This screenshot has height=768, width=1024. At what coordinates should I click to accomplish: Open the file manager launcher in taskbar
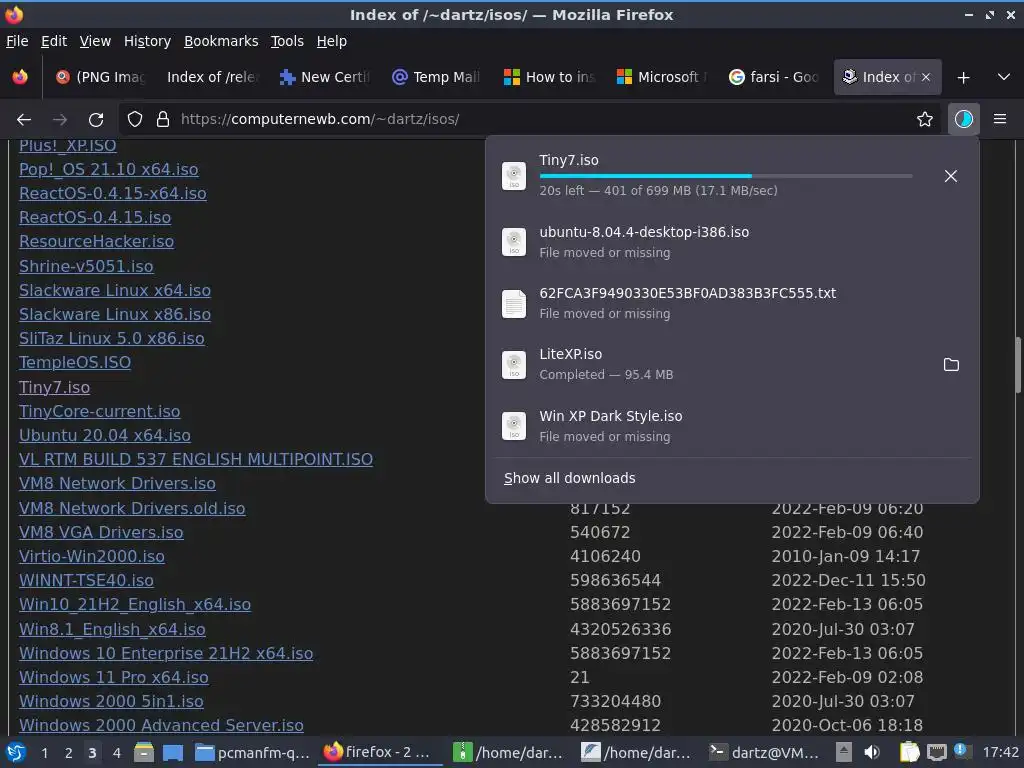tap(144, 752)
